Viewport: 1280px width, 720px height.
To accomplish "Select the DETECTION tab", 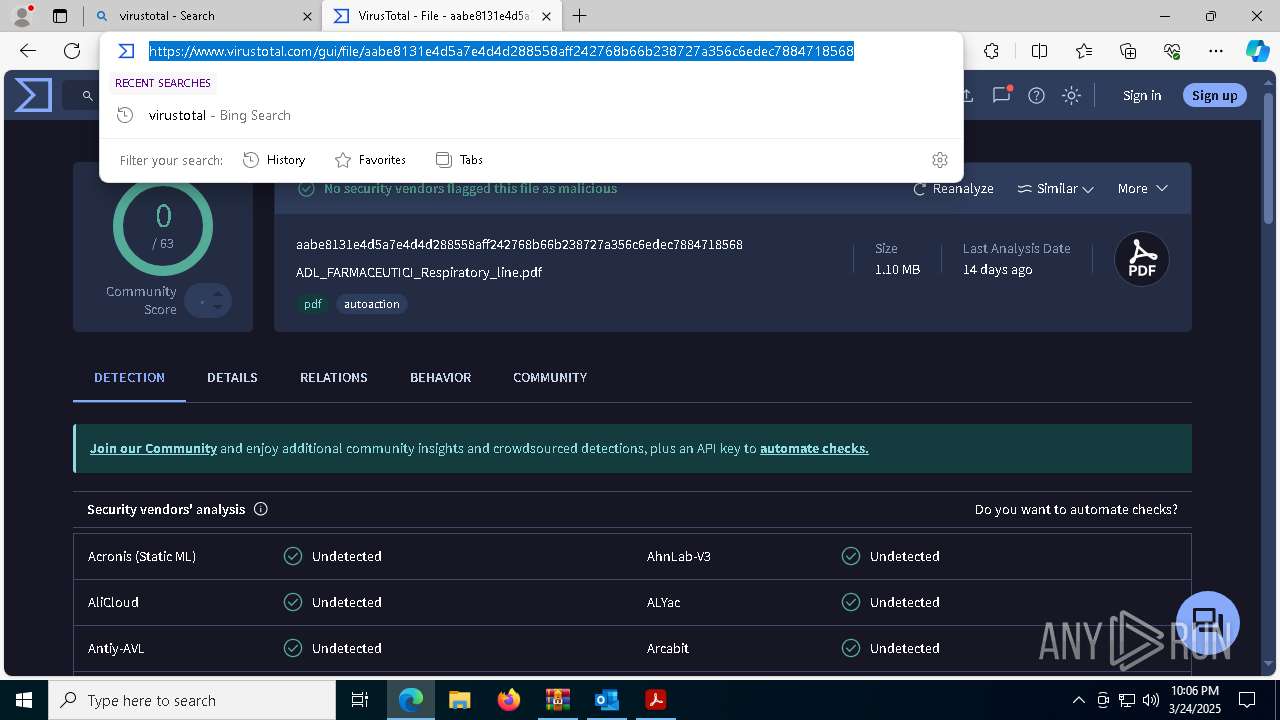I will [129, 377].
